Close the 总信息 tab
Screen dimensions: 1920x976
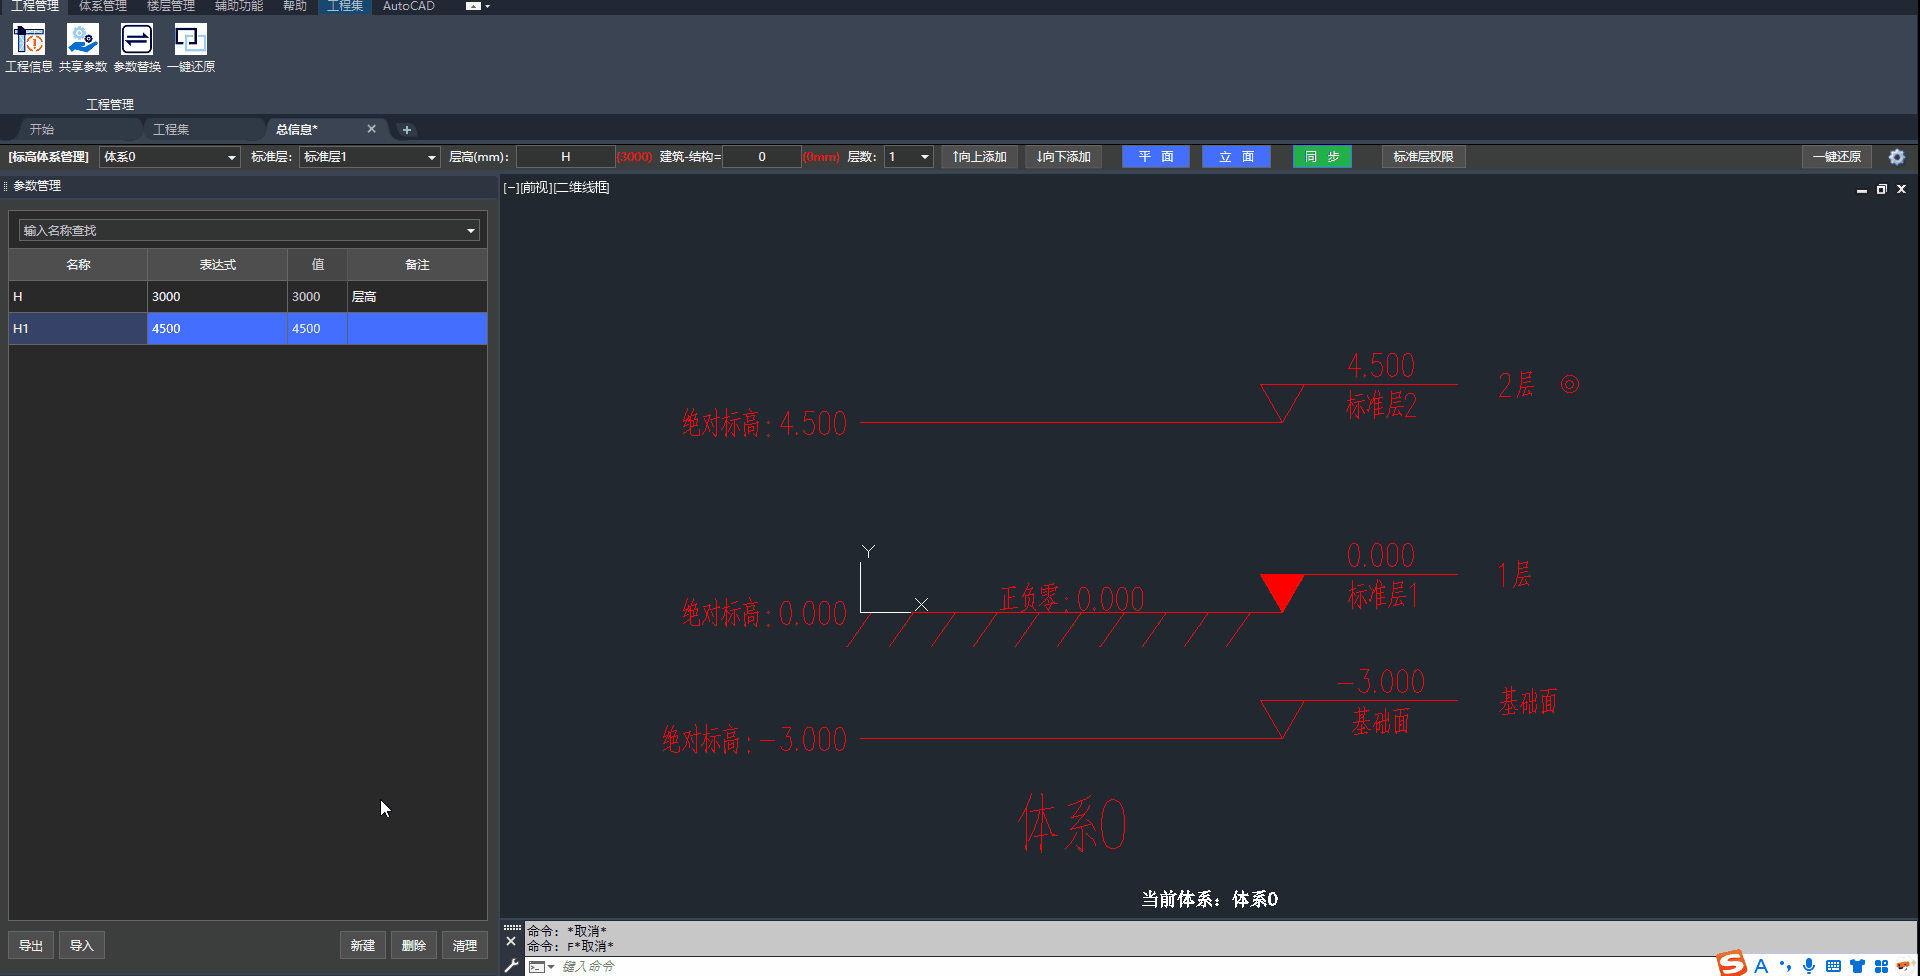[371, 129]
